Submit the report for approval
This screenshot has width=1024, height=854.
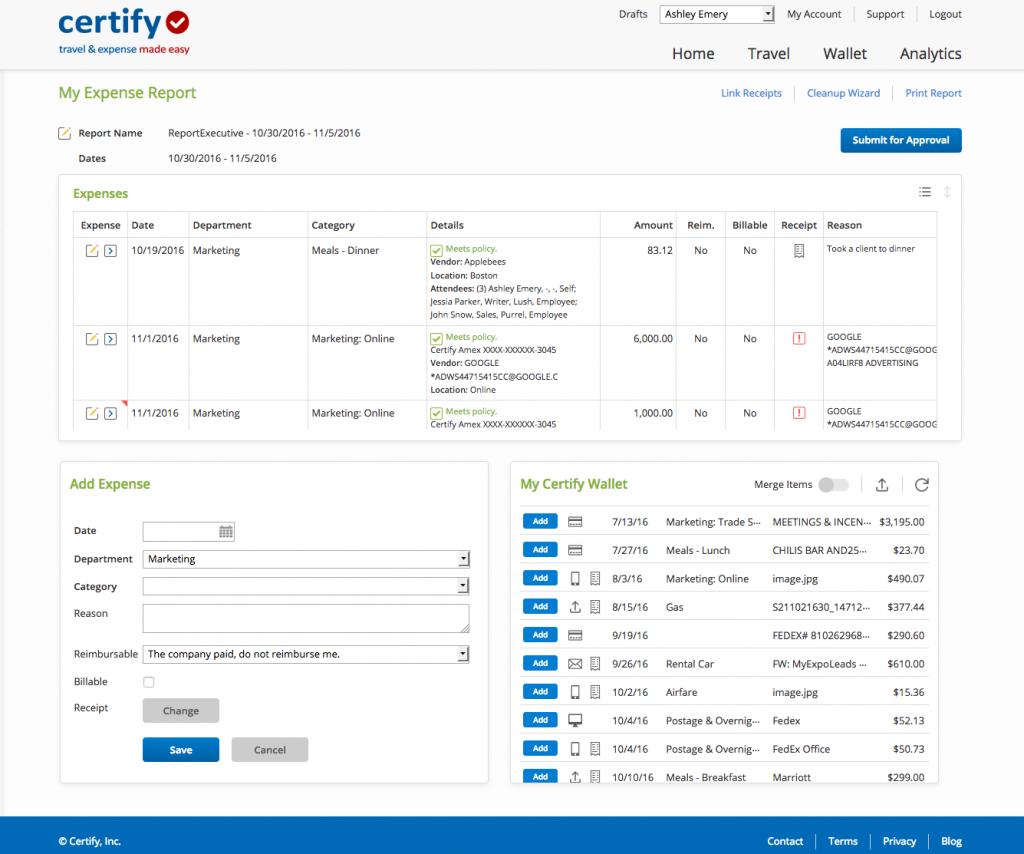(900, 140)
